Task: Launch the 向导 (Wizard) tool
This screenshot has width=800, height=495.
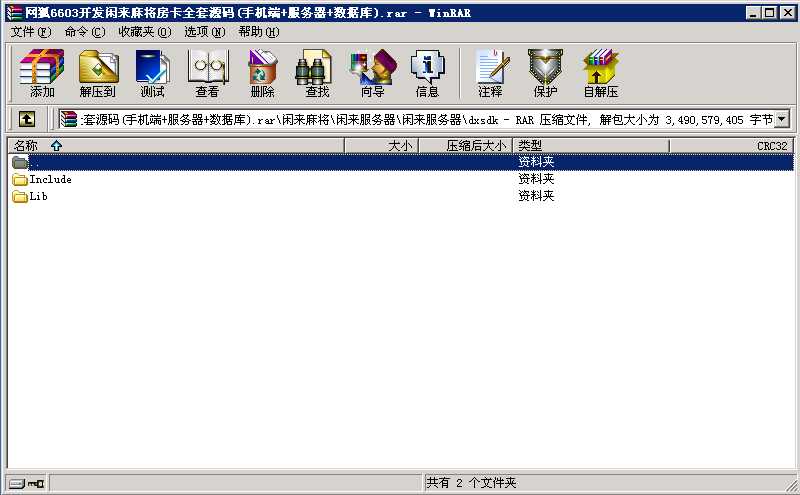Action: [x=372, y=73]
